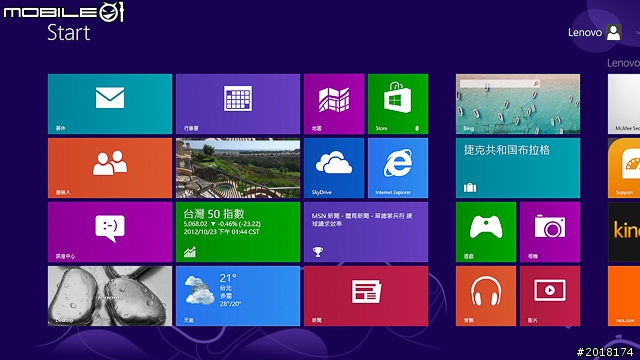Screen dimensions: 640x360
Task: Open the Desktop tile with pebbles
Action: pyautogui.click(x=110, y=296)
